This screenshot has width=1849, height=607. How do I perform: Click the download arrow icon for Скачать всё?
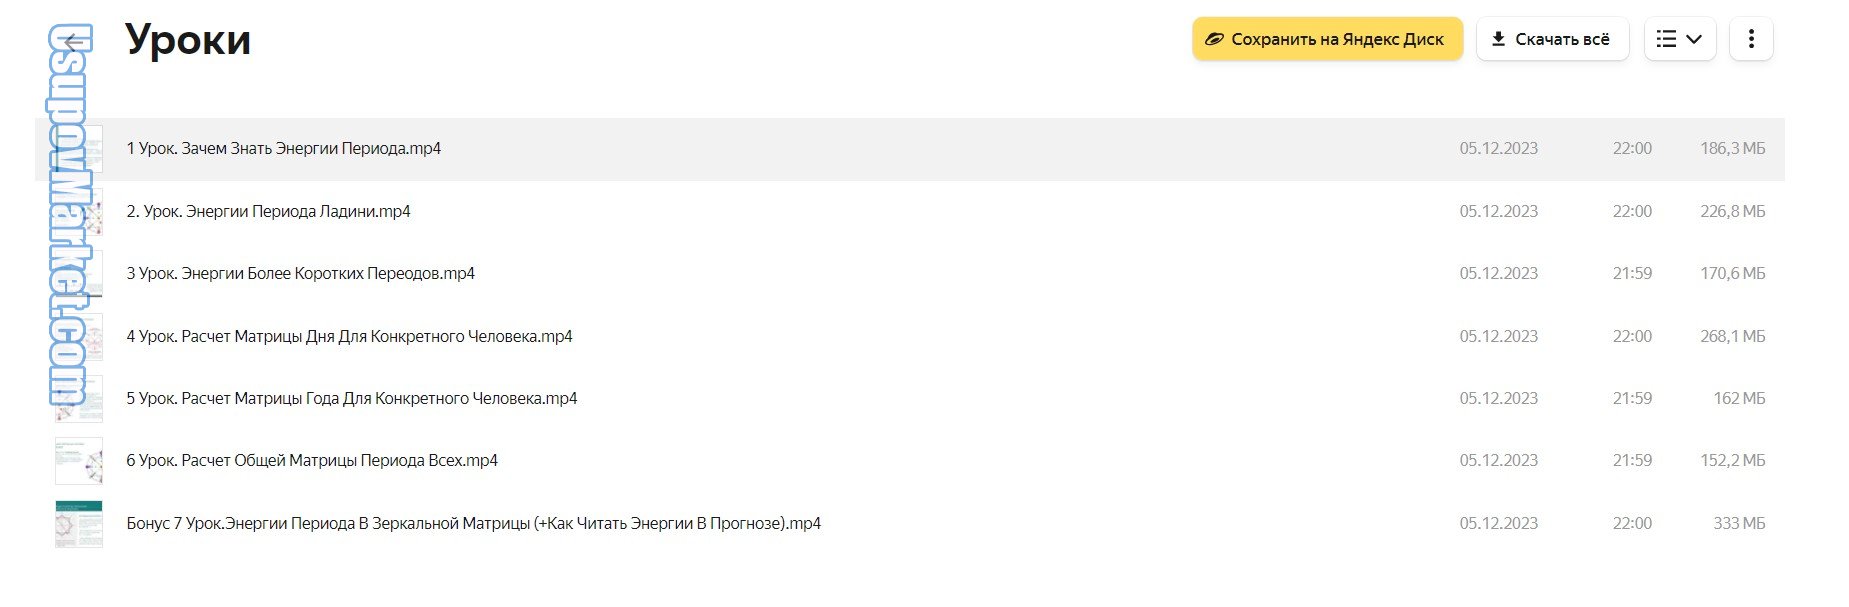pyautogui.click(x=1498, y=39)
